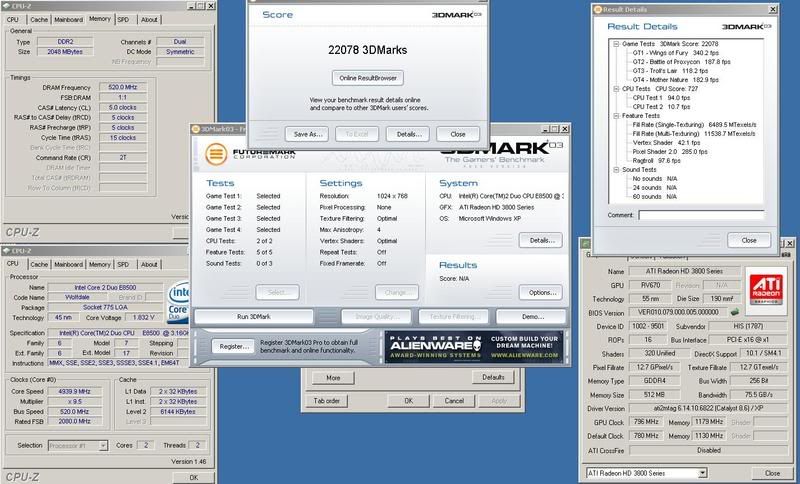The image size is (800, 484).
Task: Click the More button in background dialog
Action: click(x=333, y=377)
